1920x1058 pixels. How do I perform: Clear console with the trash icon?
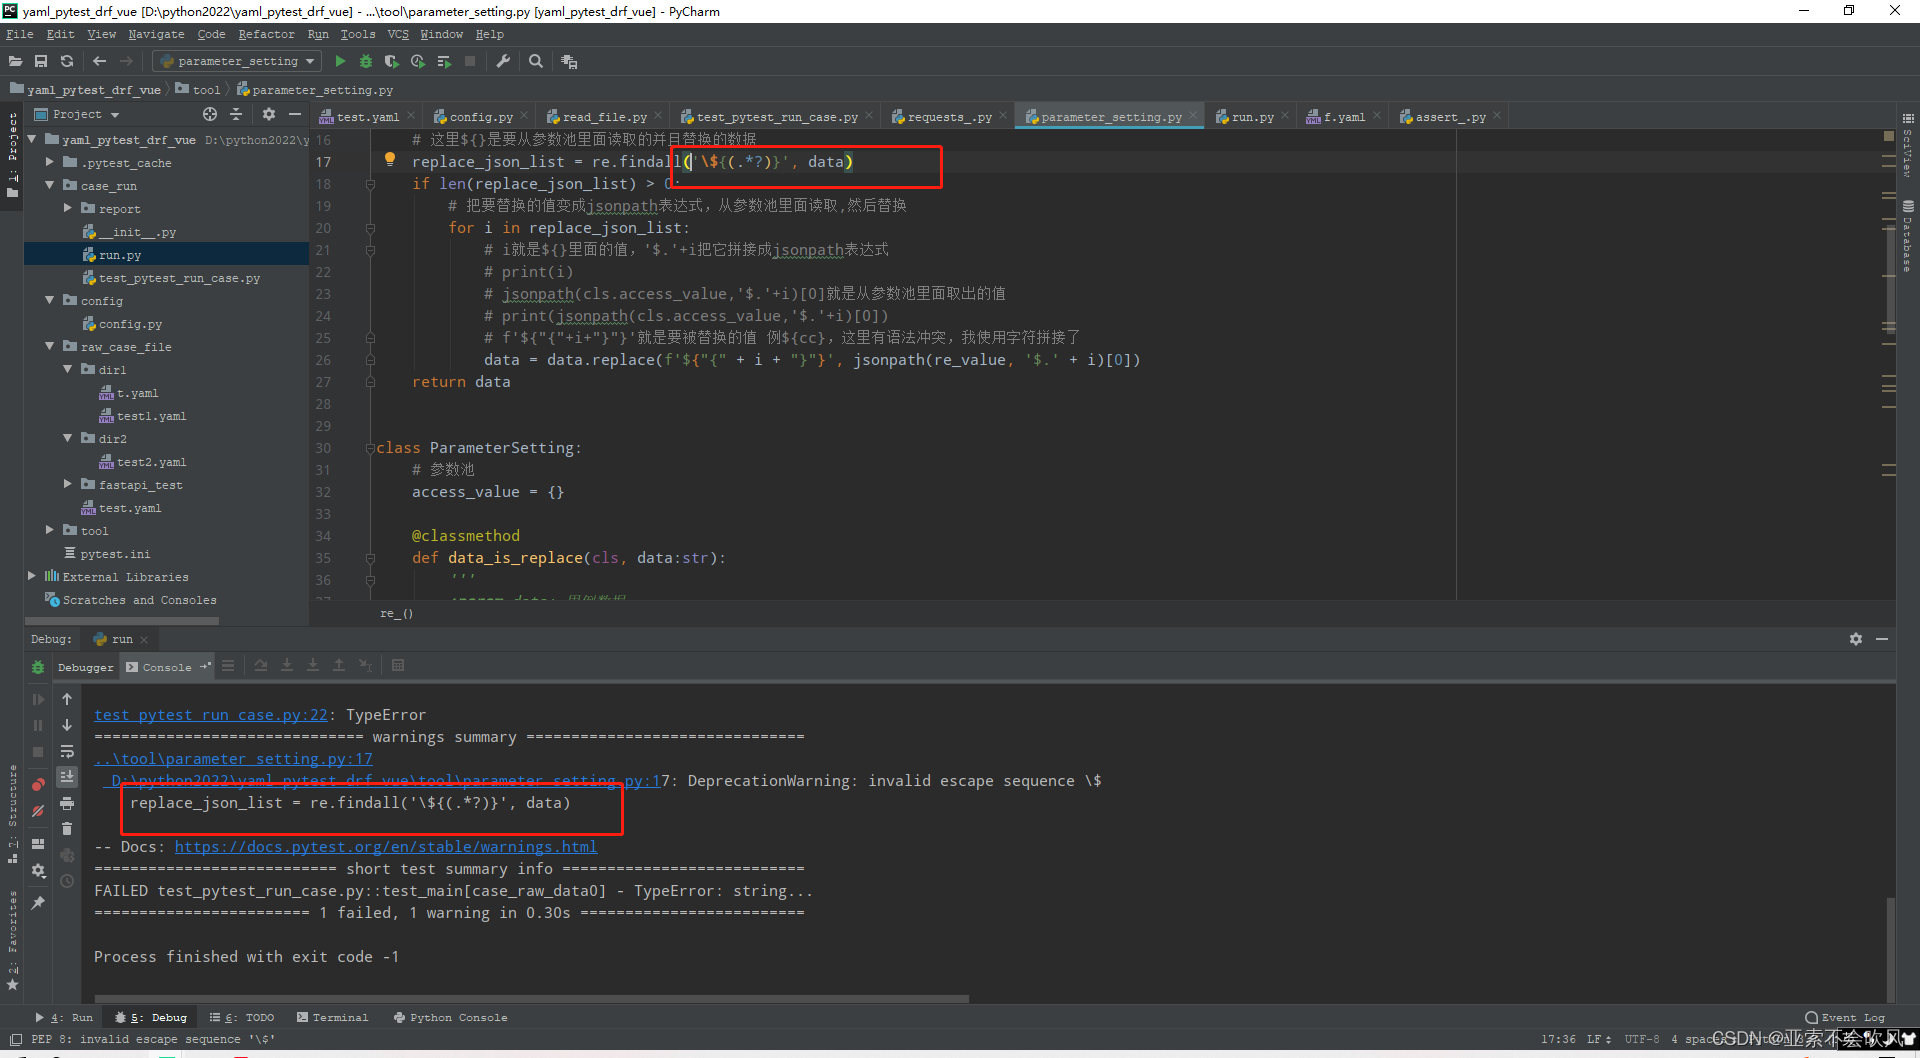(67, 828)
